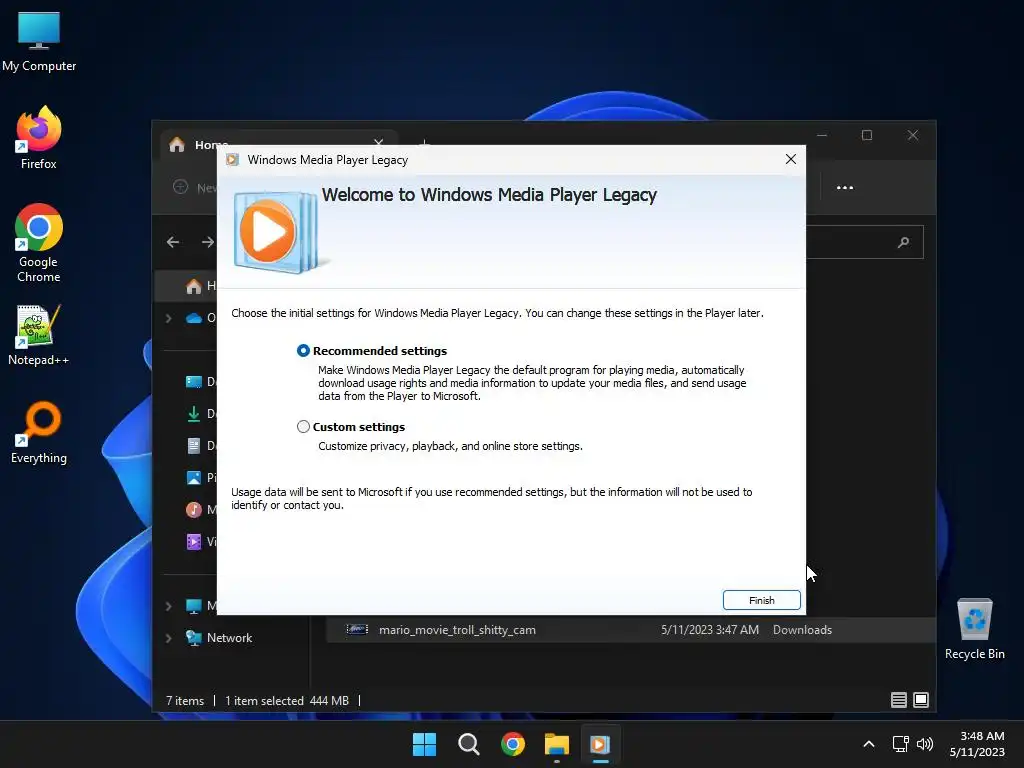Go forward in File Explorer
The width and height of the screenshot is (1024, 768).
click(x=208, y=242)
